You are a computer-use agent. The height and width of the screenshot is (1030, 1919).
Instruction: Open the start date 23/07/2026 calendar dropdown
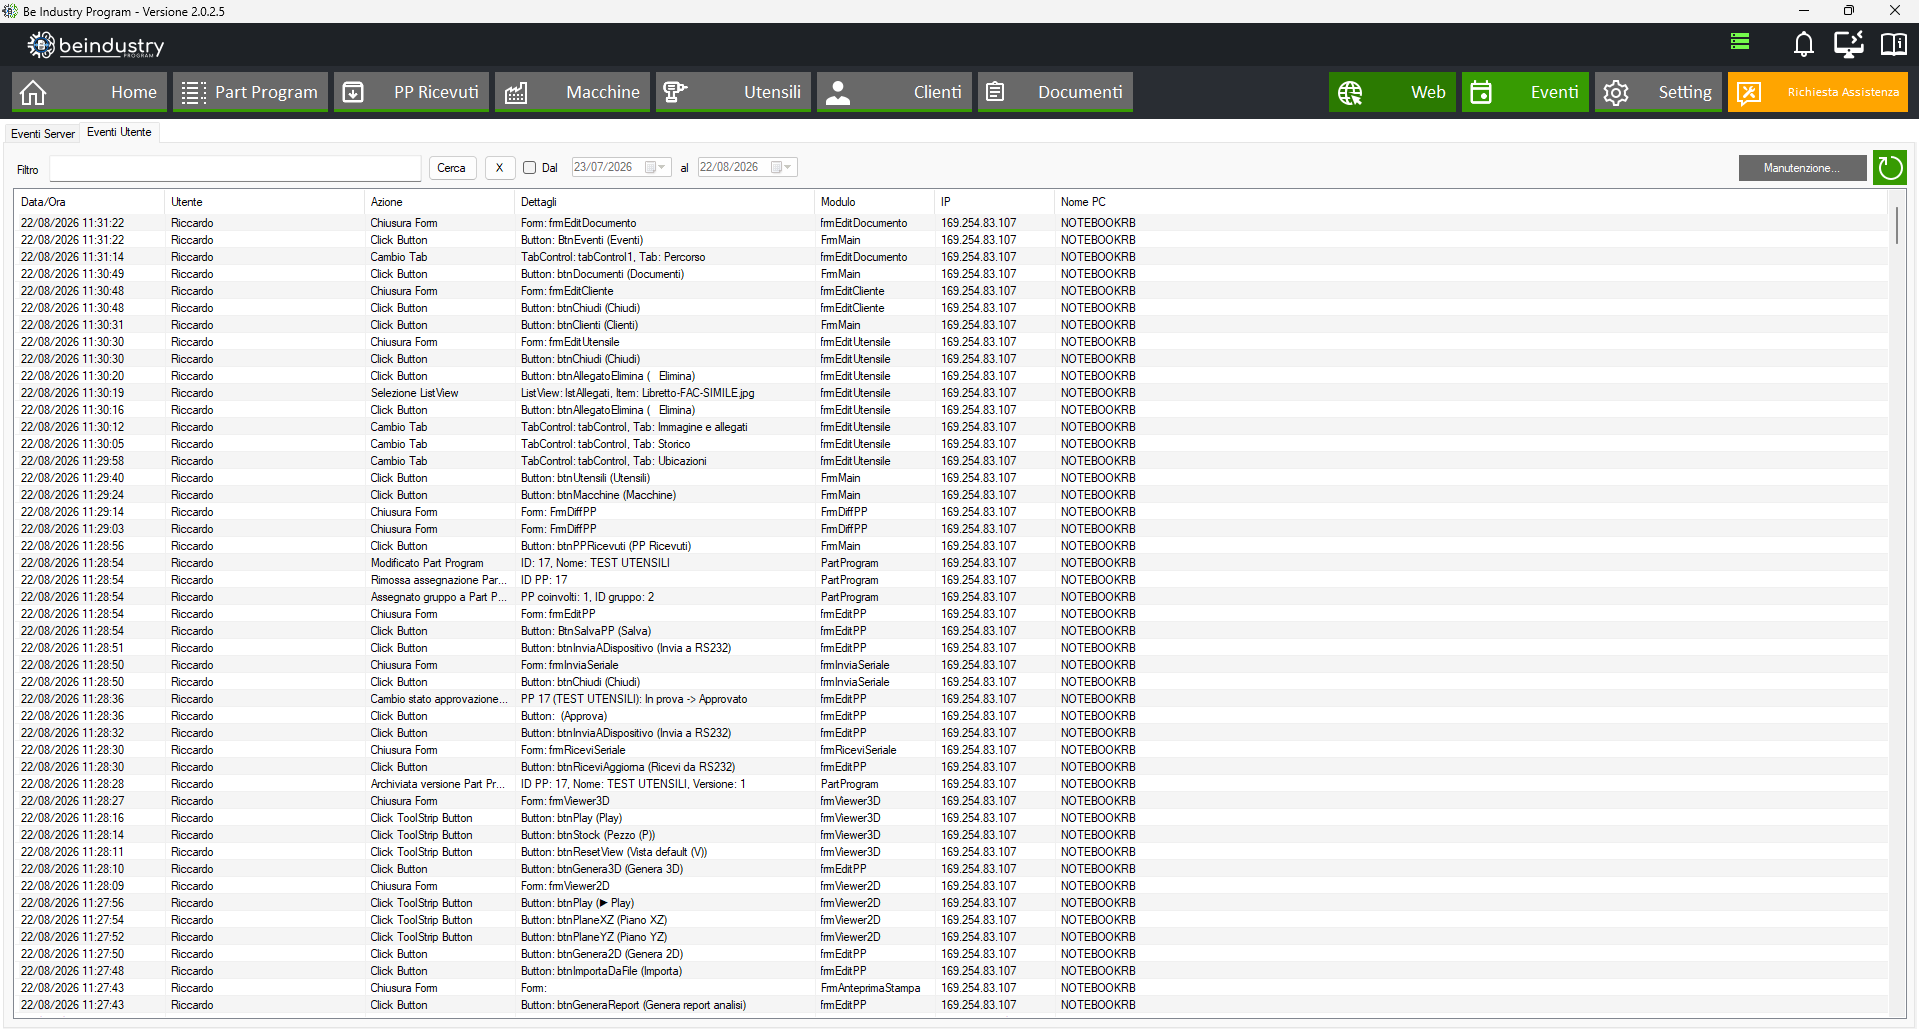click(655, 167)
